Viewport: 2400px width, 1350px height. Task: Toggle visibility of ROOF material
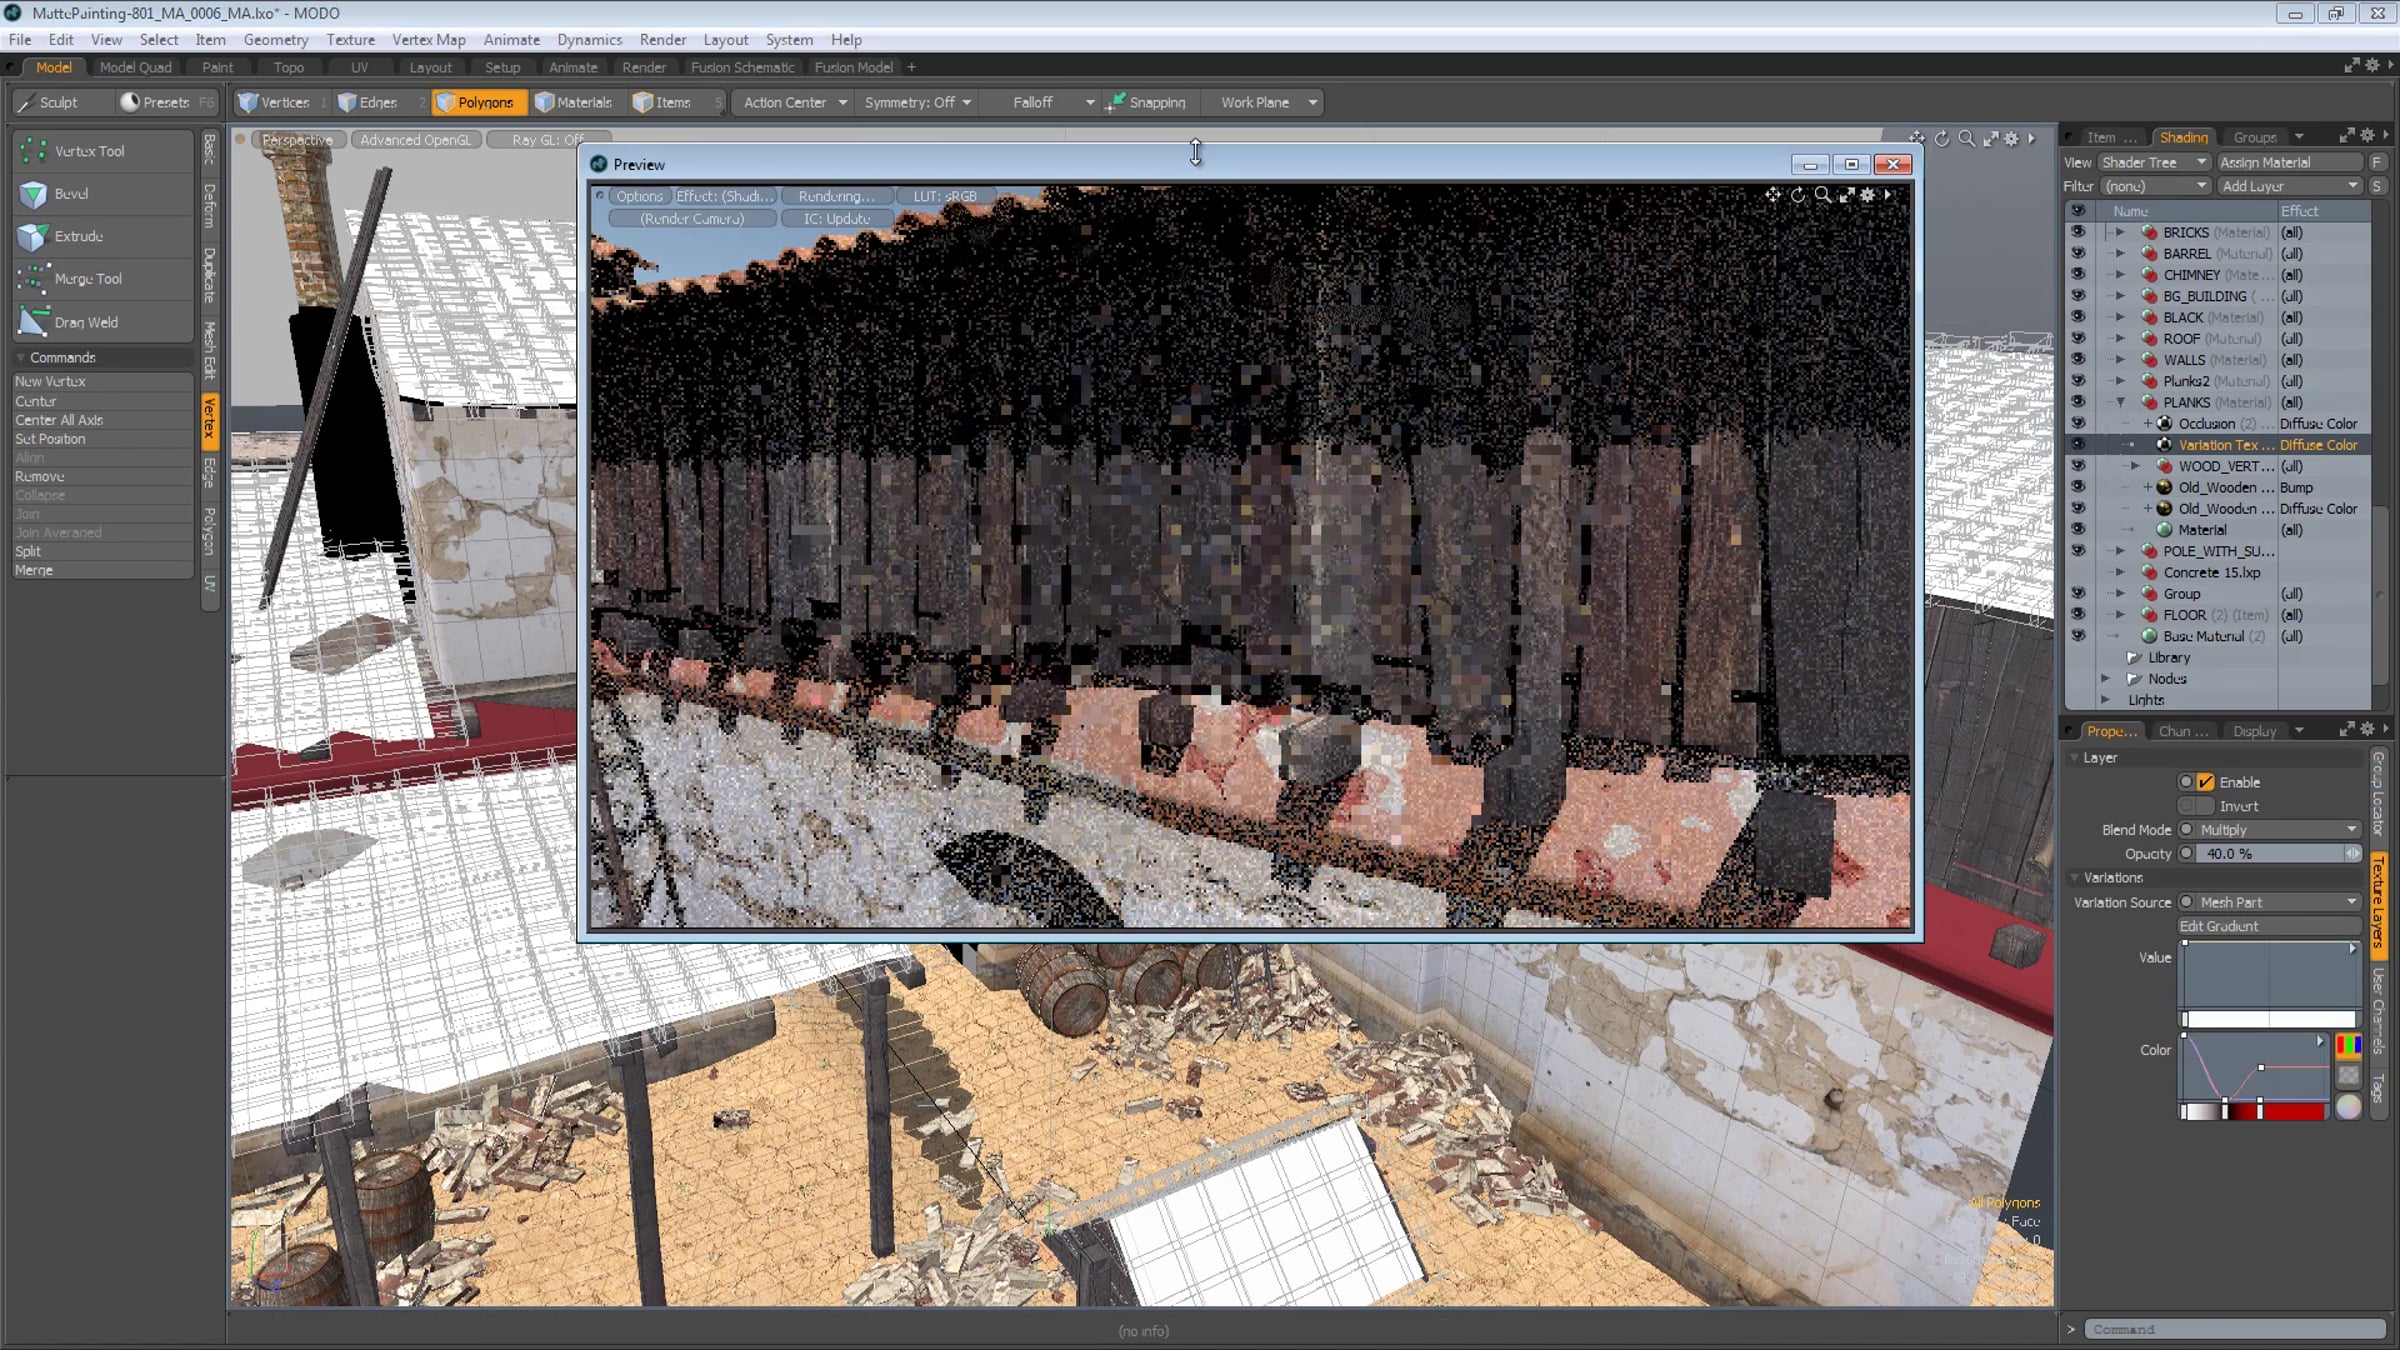pyautogui.click(x=2078, y=338)
